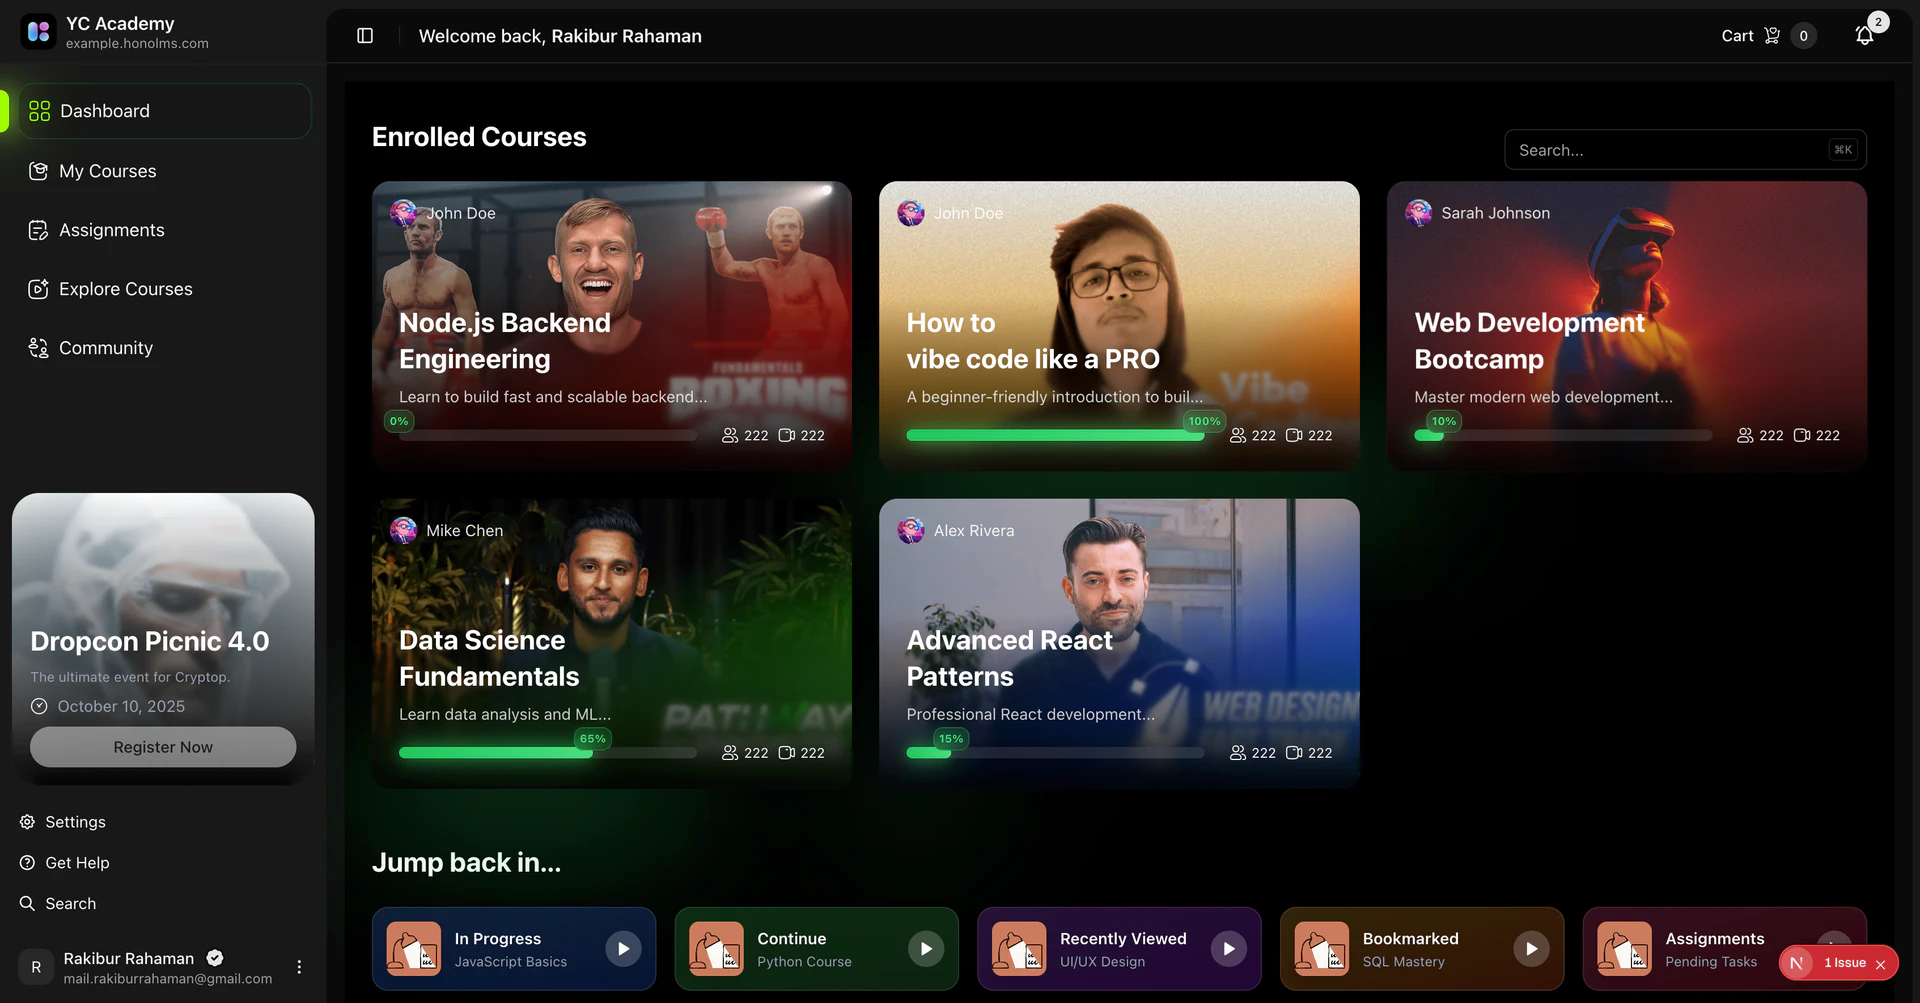
Task: Open the Web Development Bootcamp course card
Action: (1626, 325)
